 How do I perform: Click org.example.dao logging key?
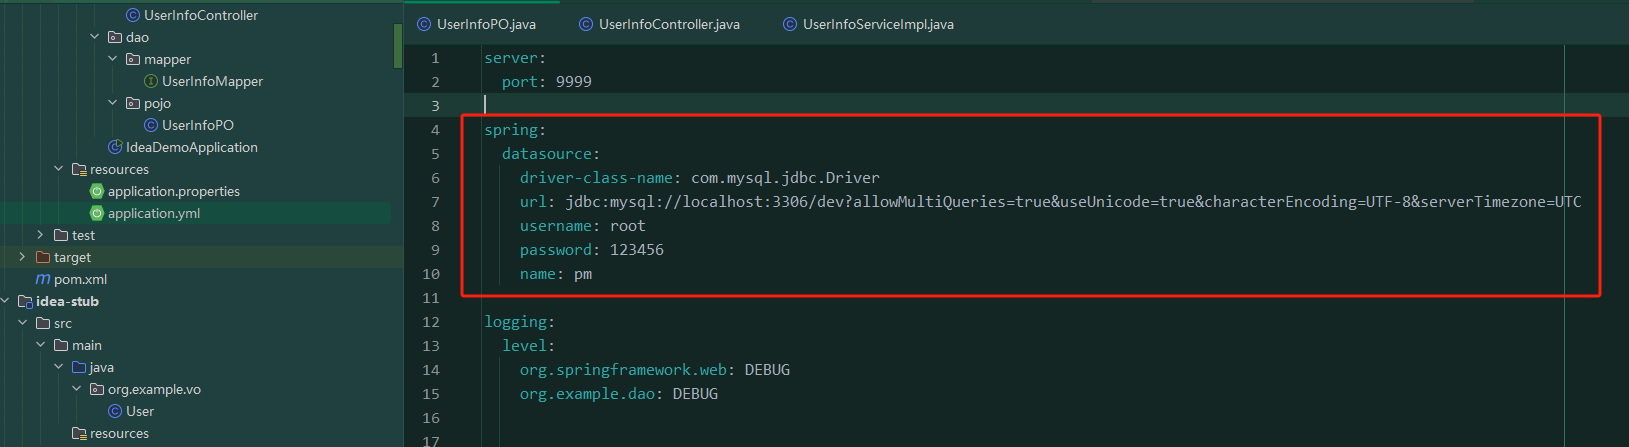click(x=591, y=394)
